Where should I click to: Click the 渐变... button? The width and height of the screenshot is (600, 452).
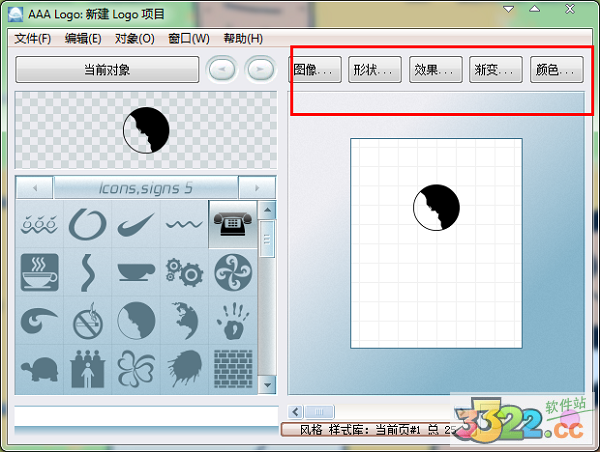coord(496,70)
